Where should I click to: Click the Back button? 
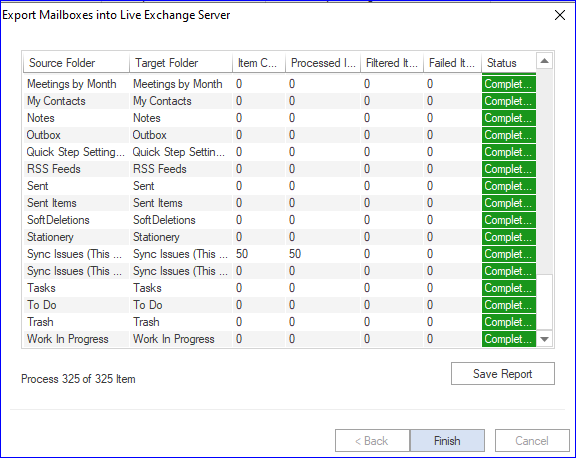[x=372, y=440]
